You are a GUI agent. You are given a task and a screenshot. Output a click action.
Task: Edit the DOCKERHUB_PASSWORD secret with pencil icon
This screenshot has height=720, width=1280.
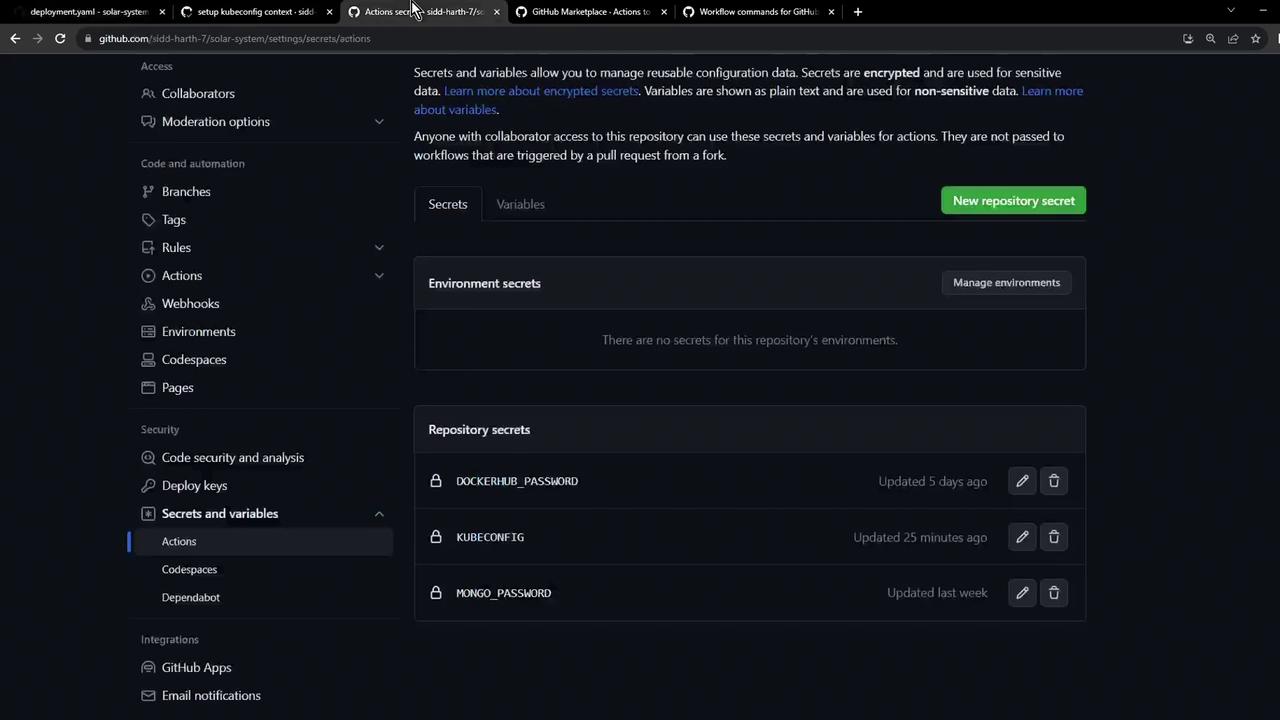tap(1022, 481)
